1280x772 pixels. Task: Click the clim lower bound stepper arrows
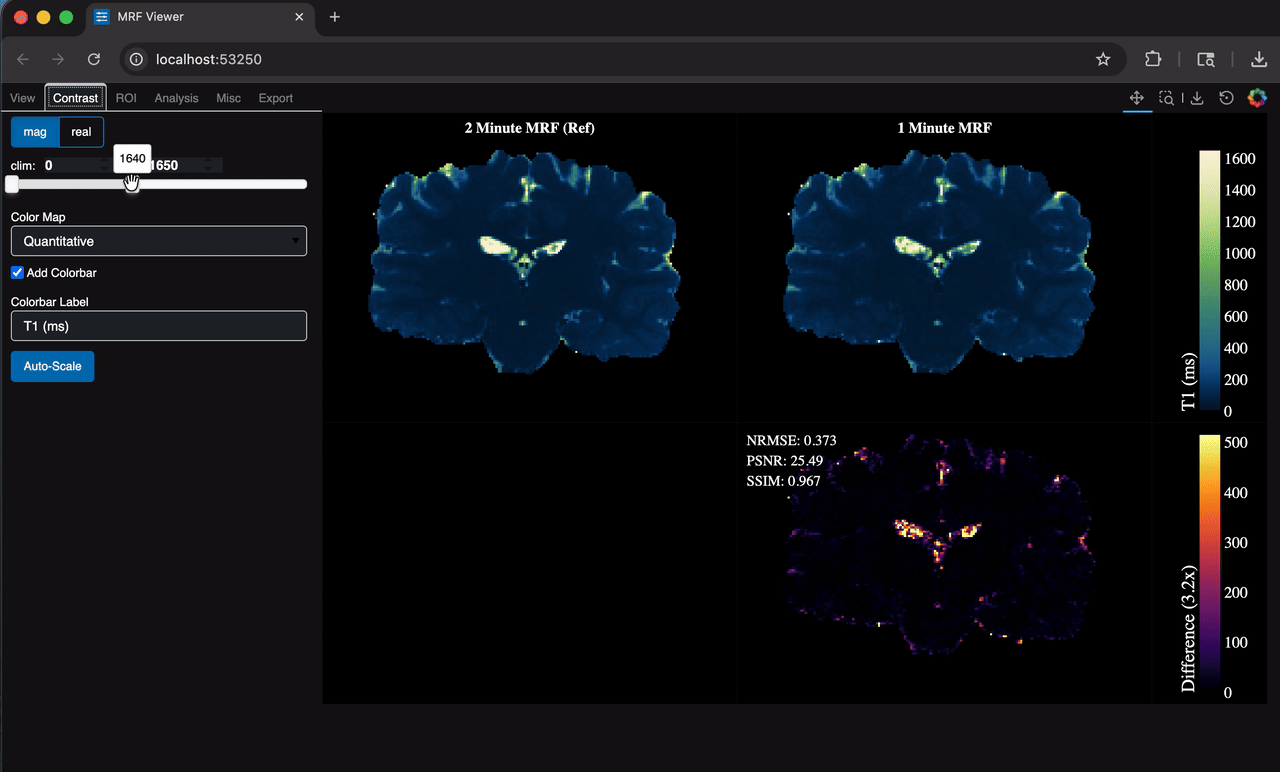click(x=102, y=165)
